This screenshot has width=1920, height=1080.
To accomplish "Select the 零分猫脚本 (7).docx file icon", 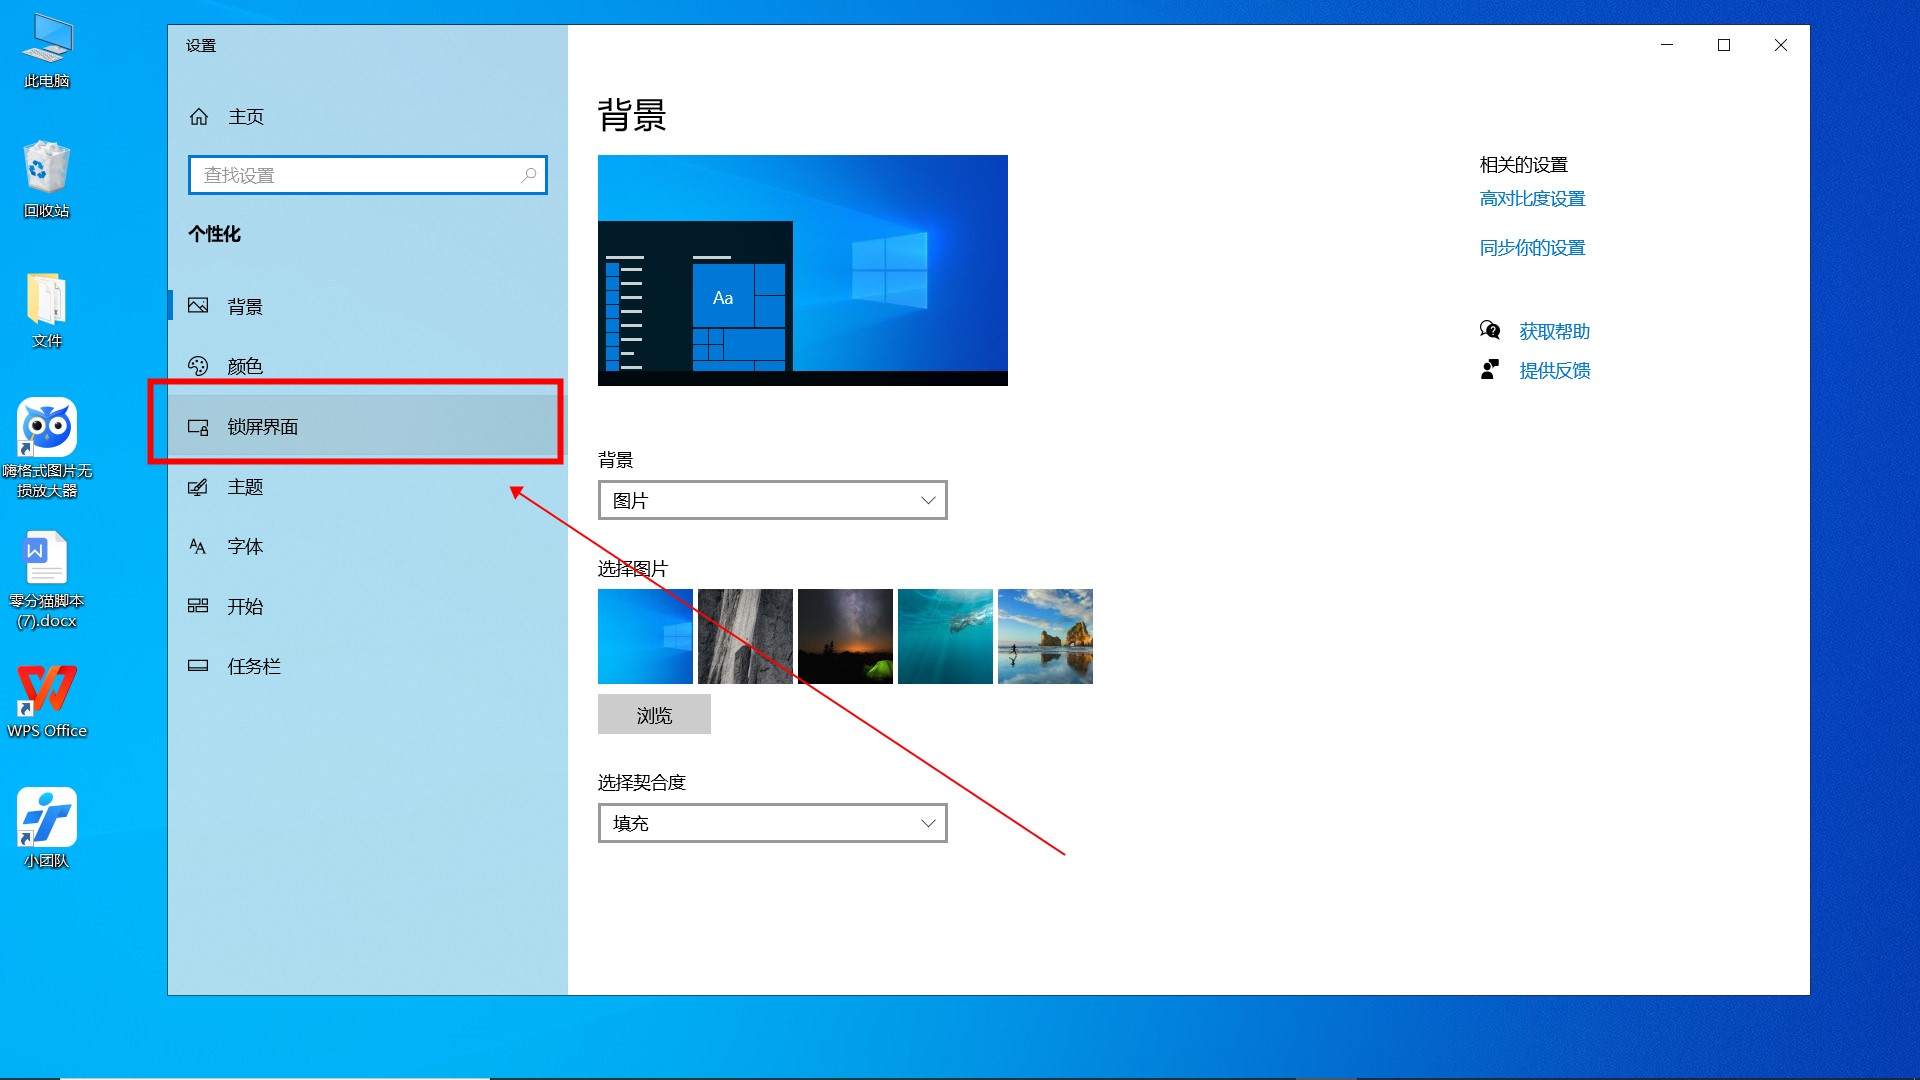I will pos(47,580).
